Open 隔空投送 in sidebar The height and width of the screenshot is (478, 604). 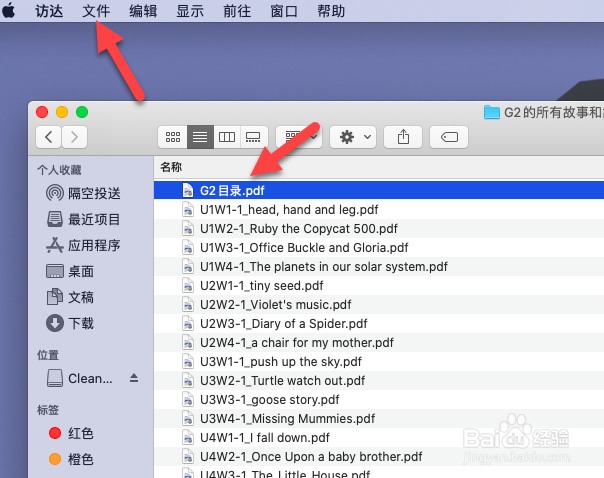point(83,193)
